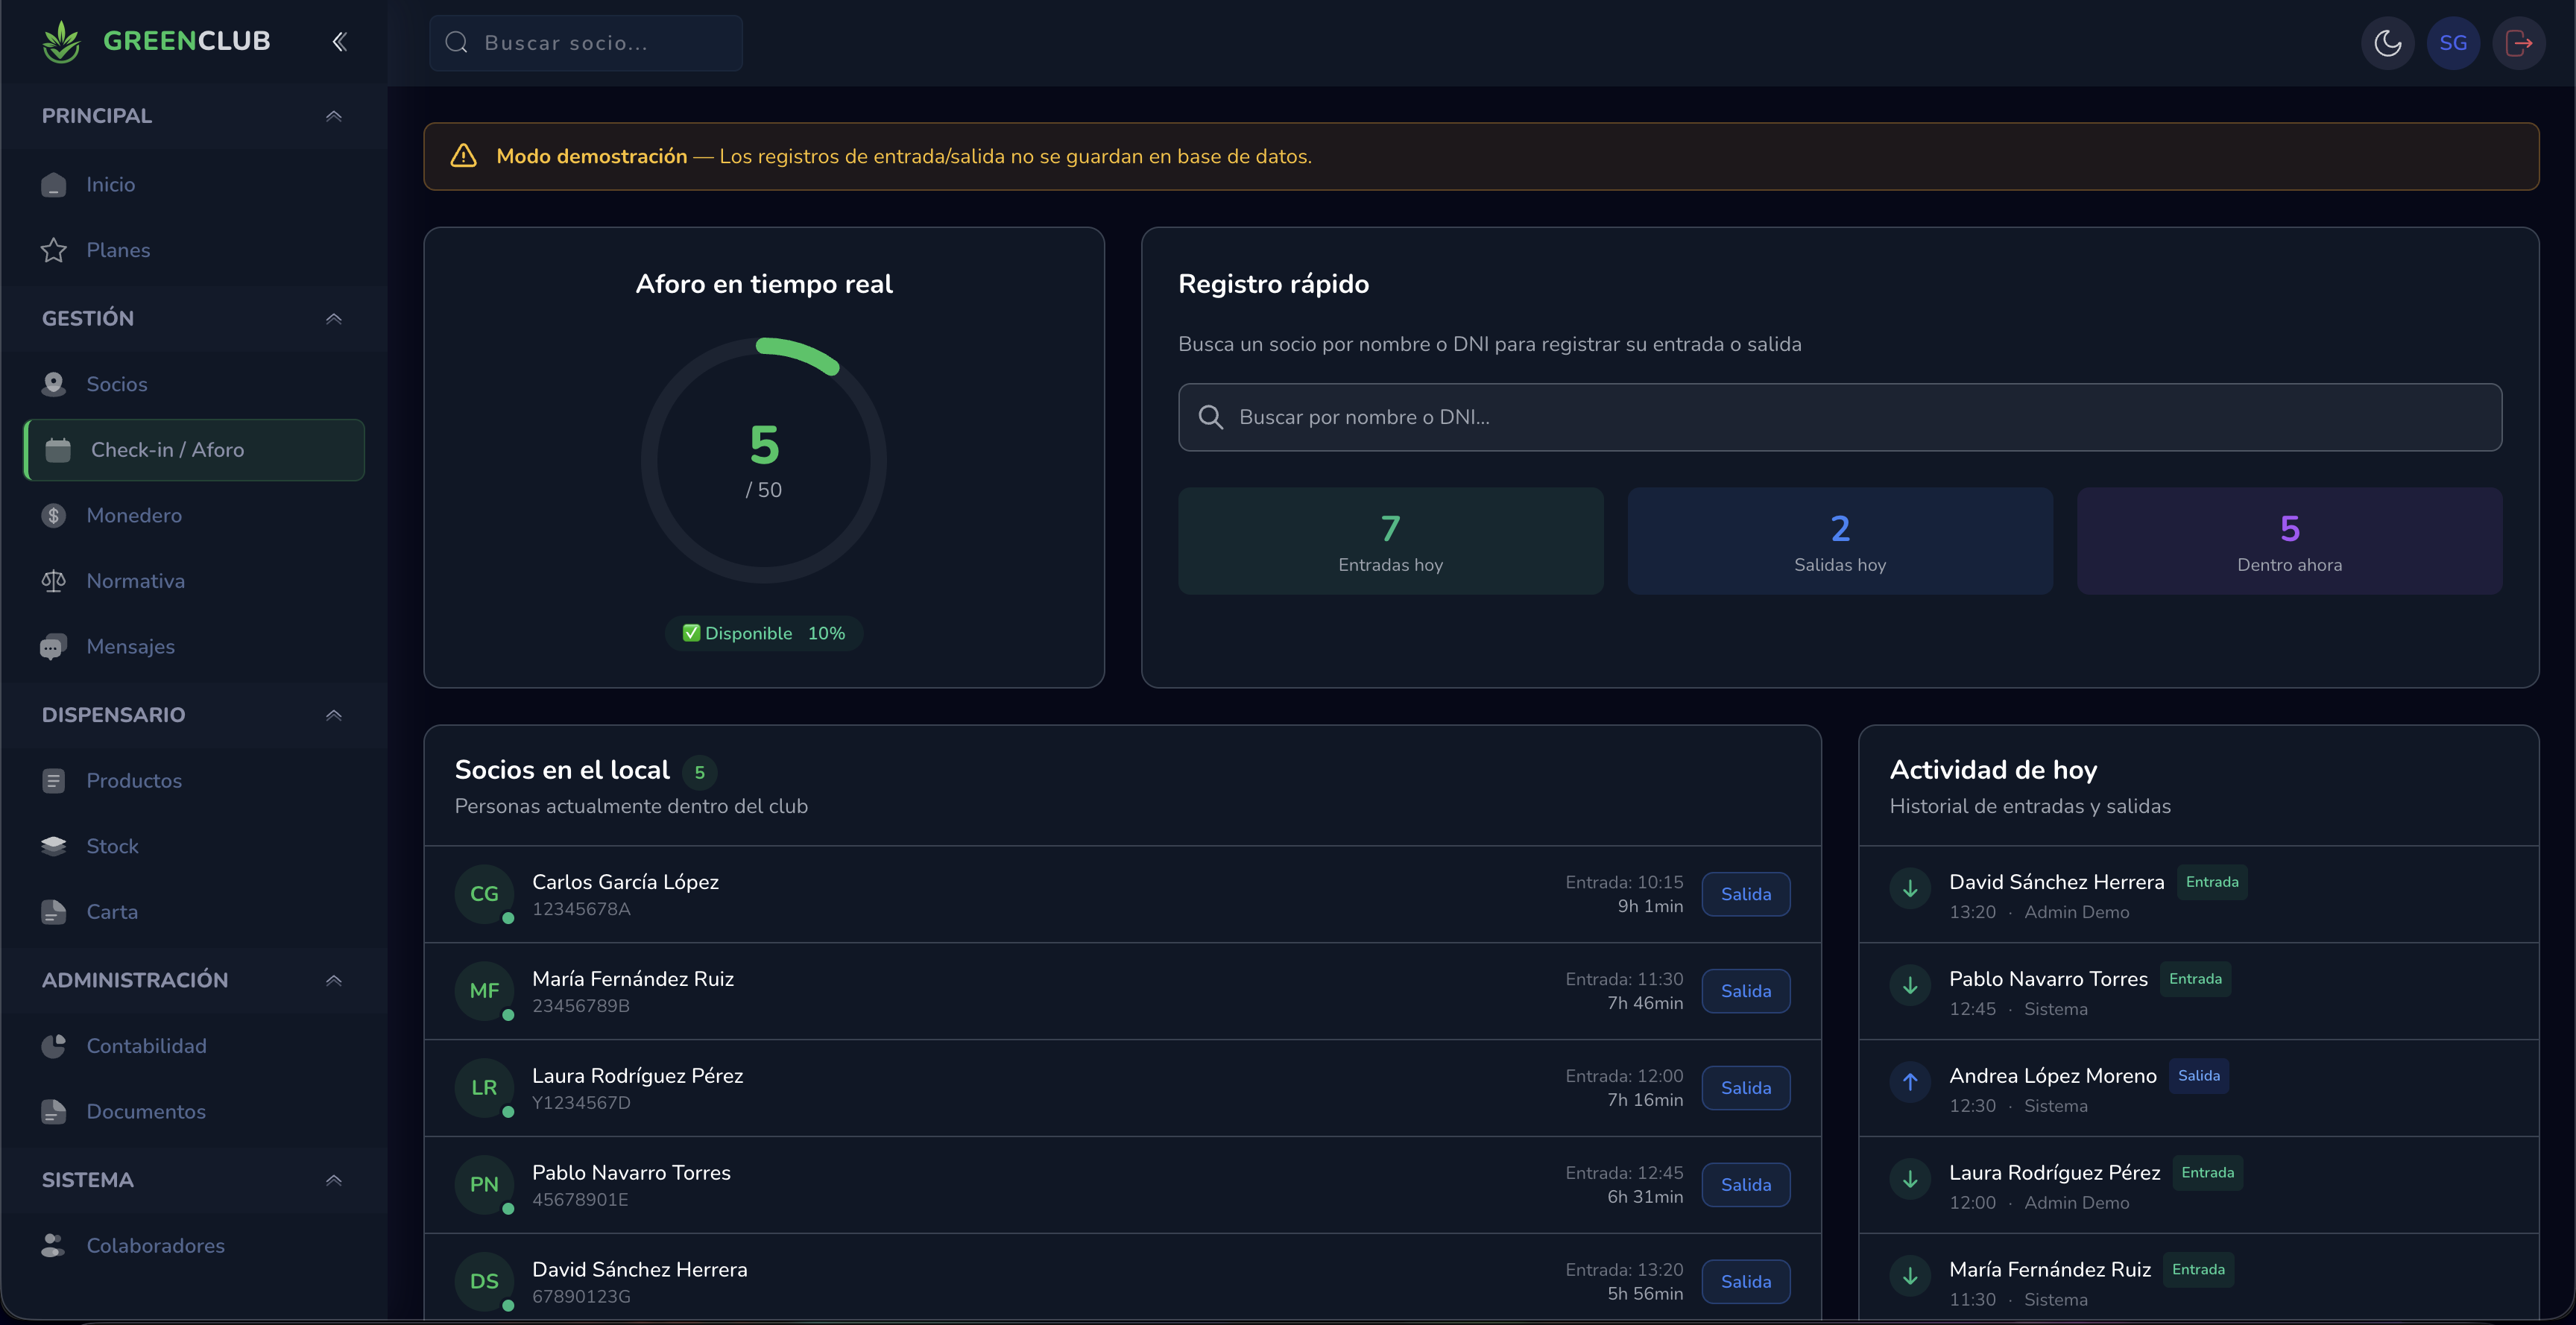Image resolution: width=2576 pixels, height=1325 pixels.
Task: Click the Disponible availability indicator checkbox
Action: click(691, 632)
